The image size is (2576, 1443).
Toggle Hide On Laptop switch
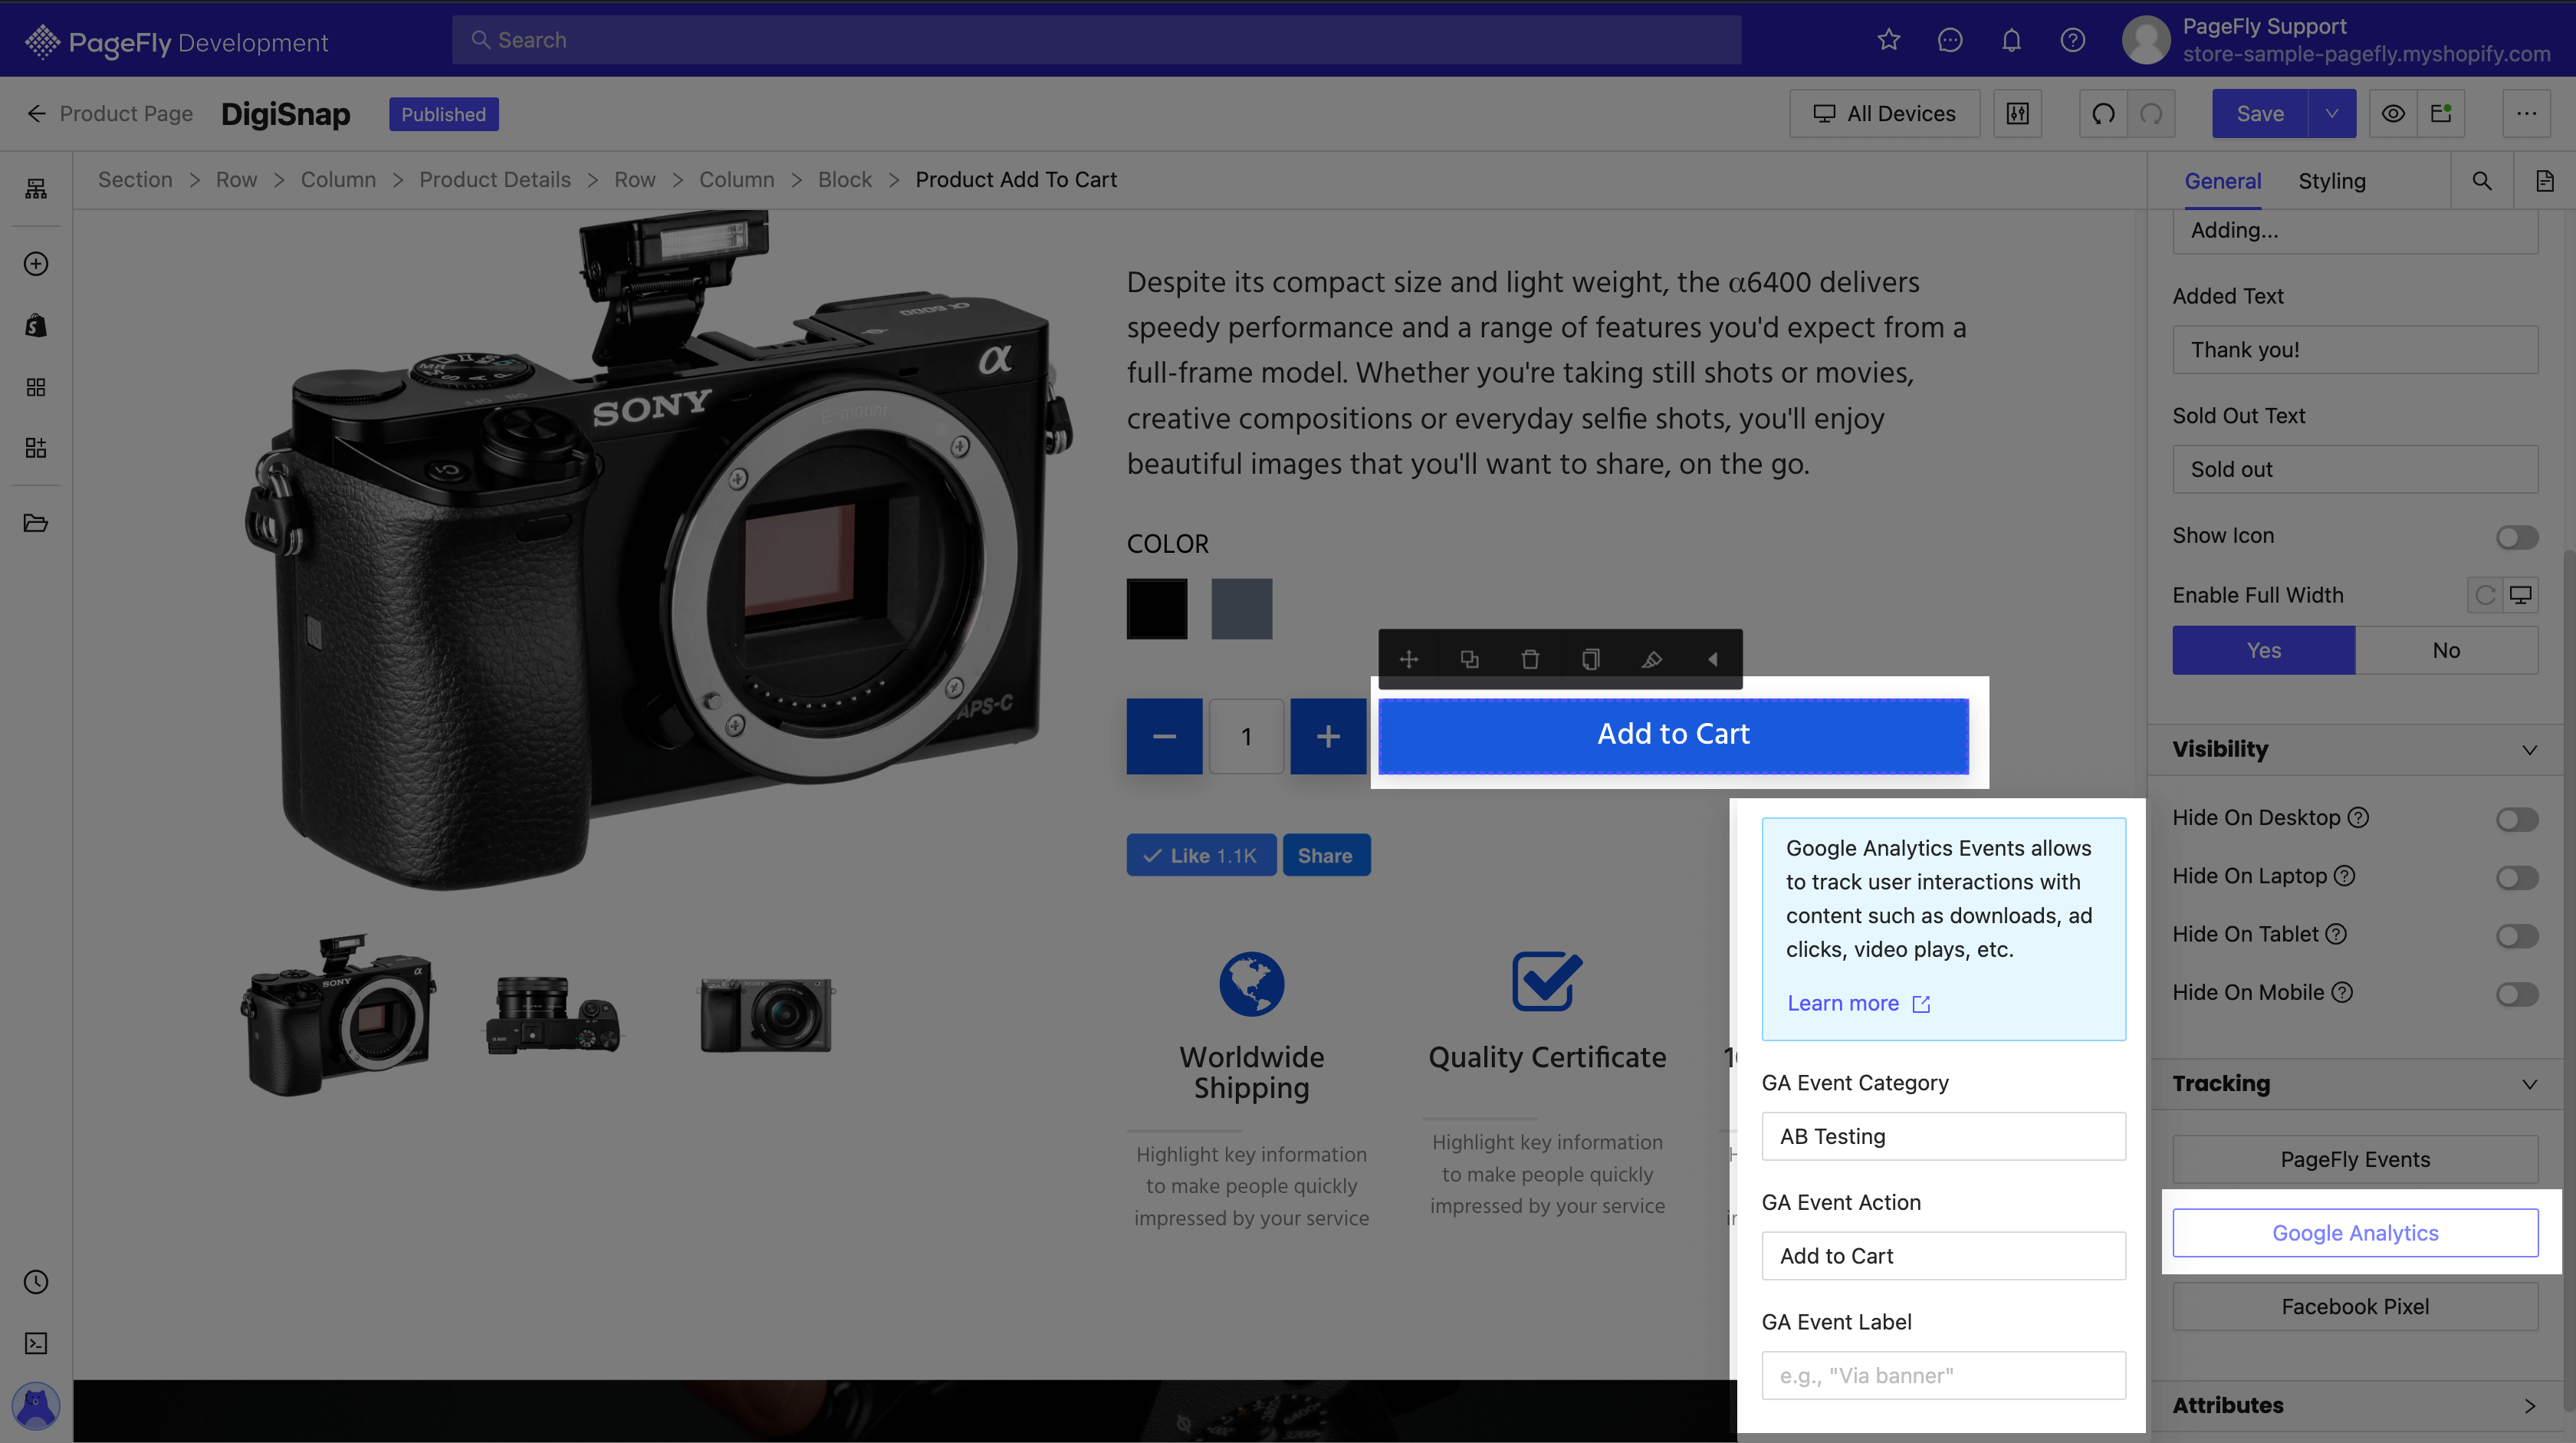coord(2517,878)
